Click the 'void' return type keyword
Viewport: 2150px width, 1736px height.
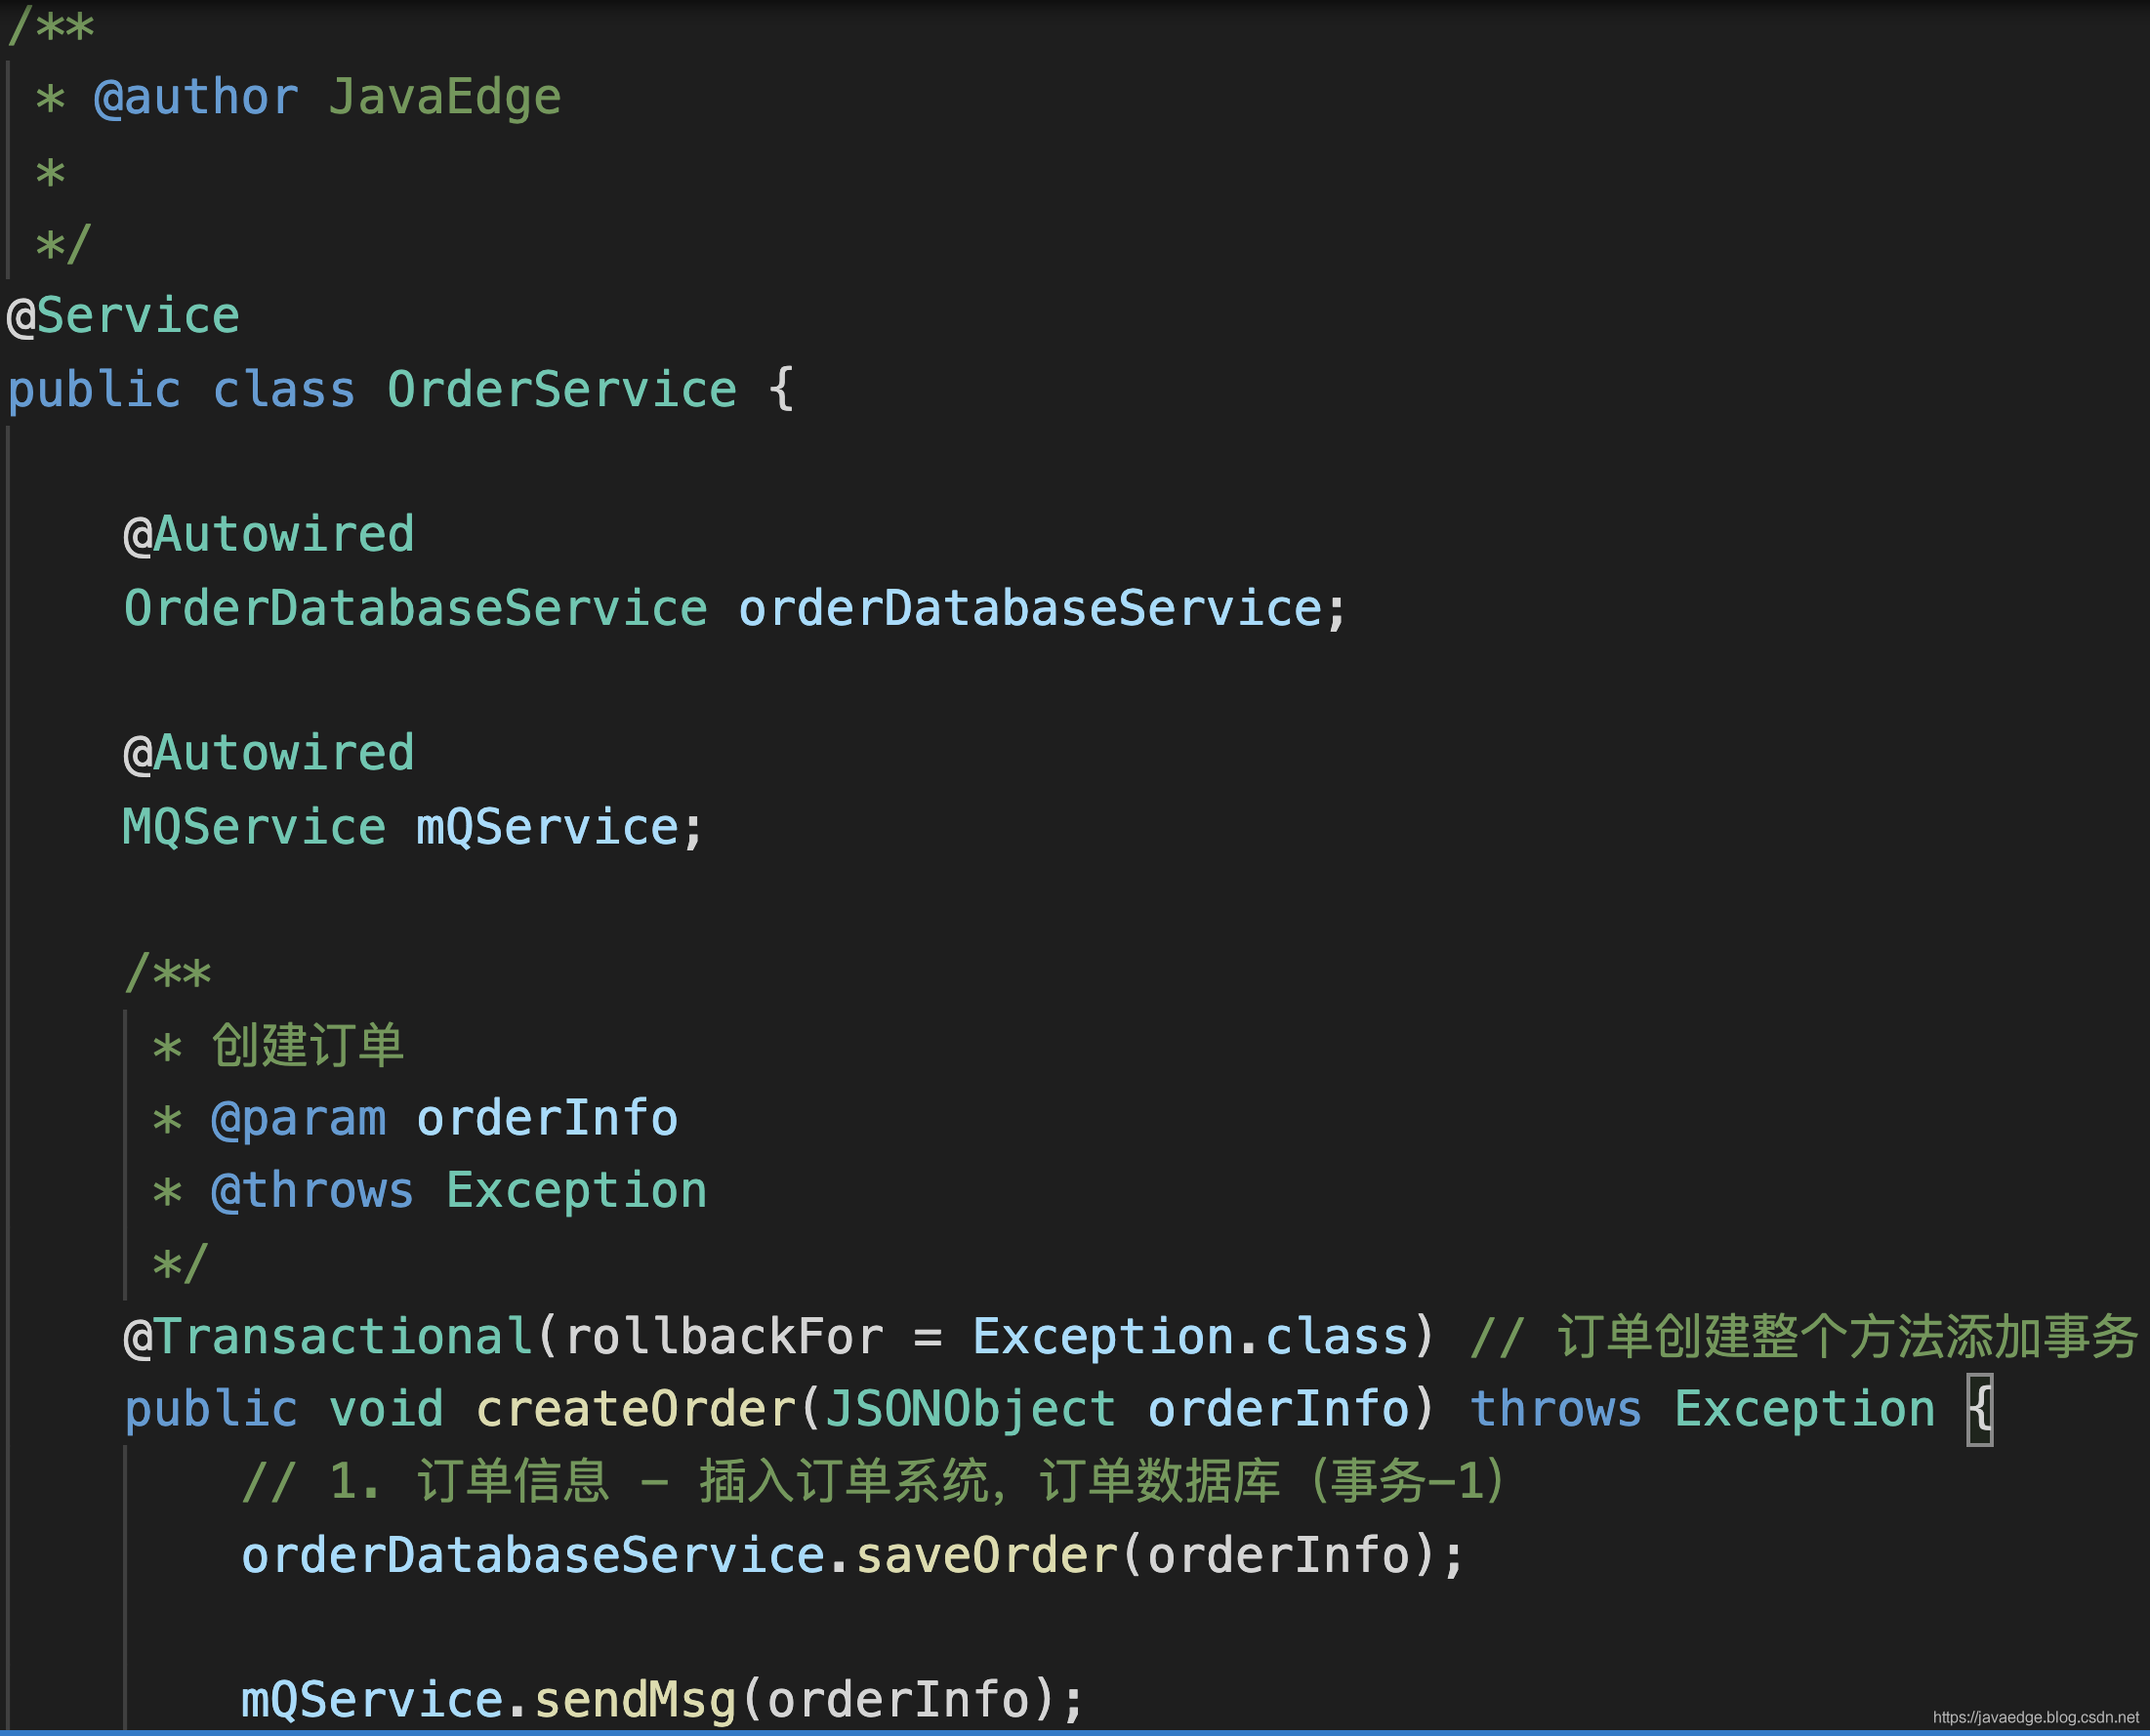click(386, 1409)
